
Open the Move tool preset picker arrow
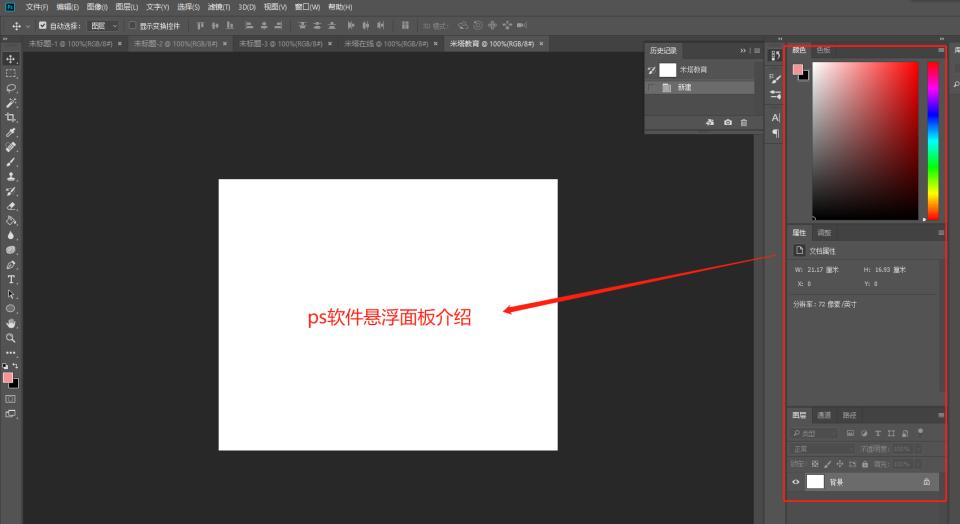point(28,26)
